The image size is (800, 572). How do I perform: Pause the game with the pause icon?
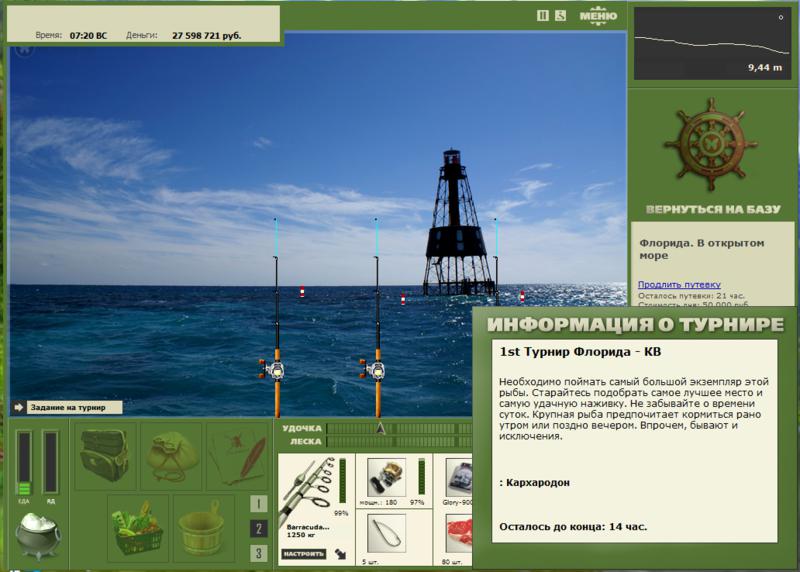click(542, 16)
